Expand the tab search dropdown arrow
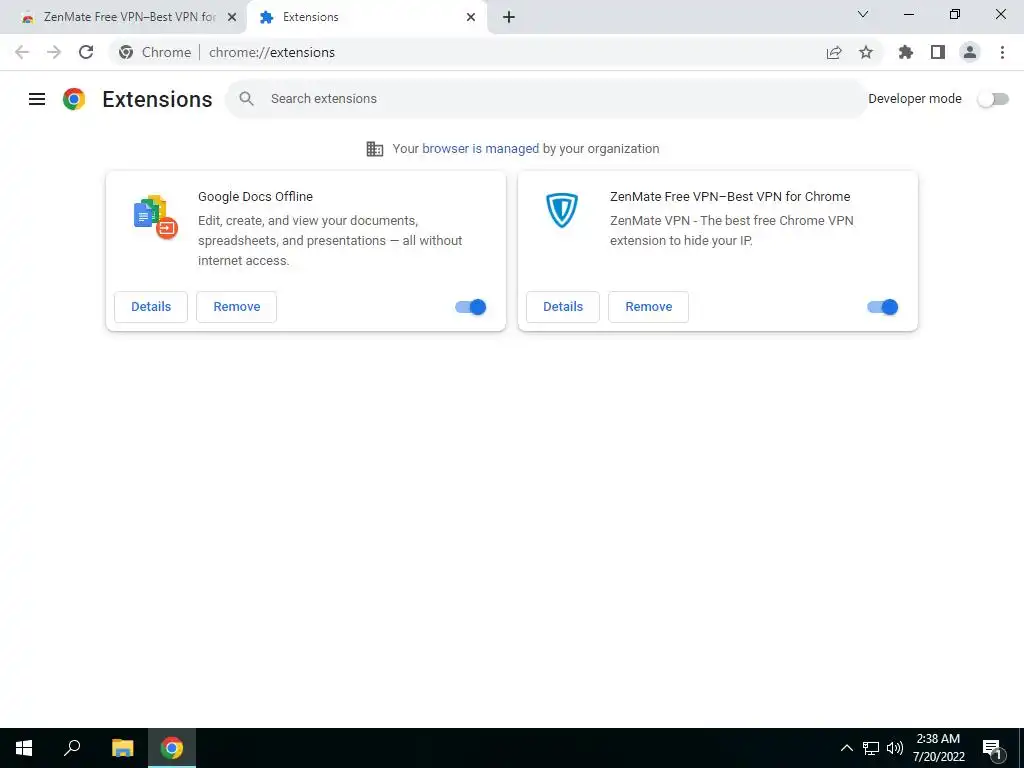This screenshot has height=768, width=1024. (863, 14)
